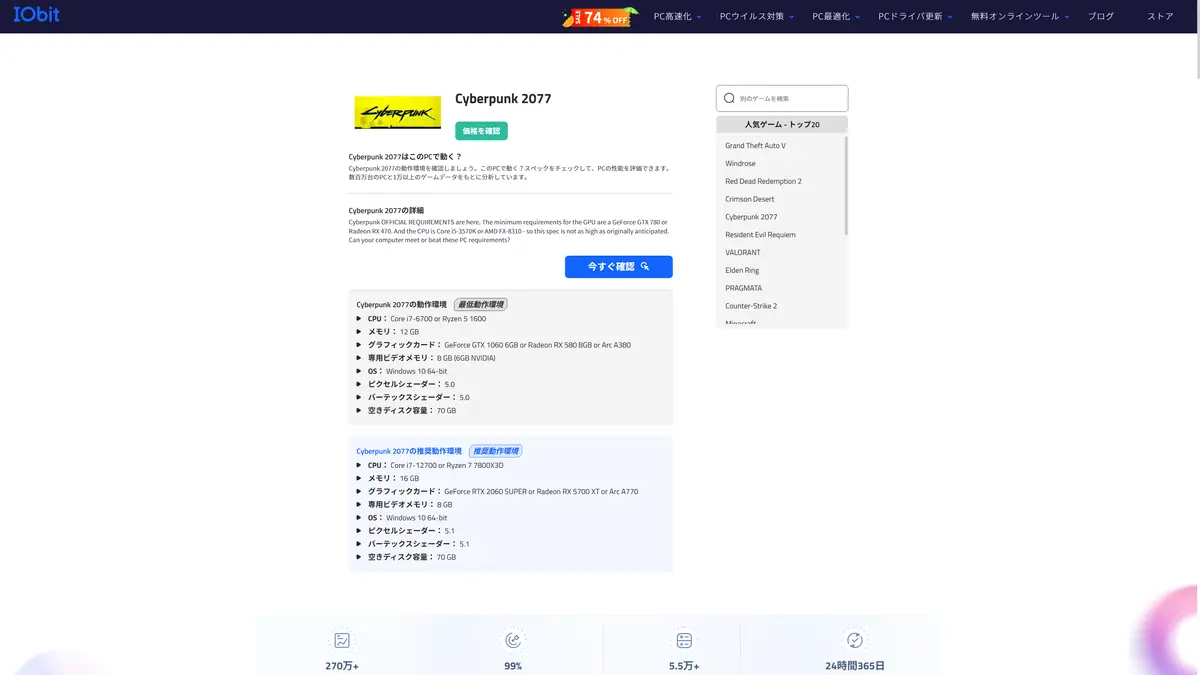Click 'GeForce RTX 2060 SUPER' graphics card line
Image resolution: width=1200 pixels, height=675 pixels.
541,492
